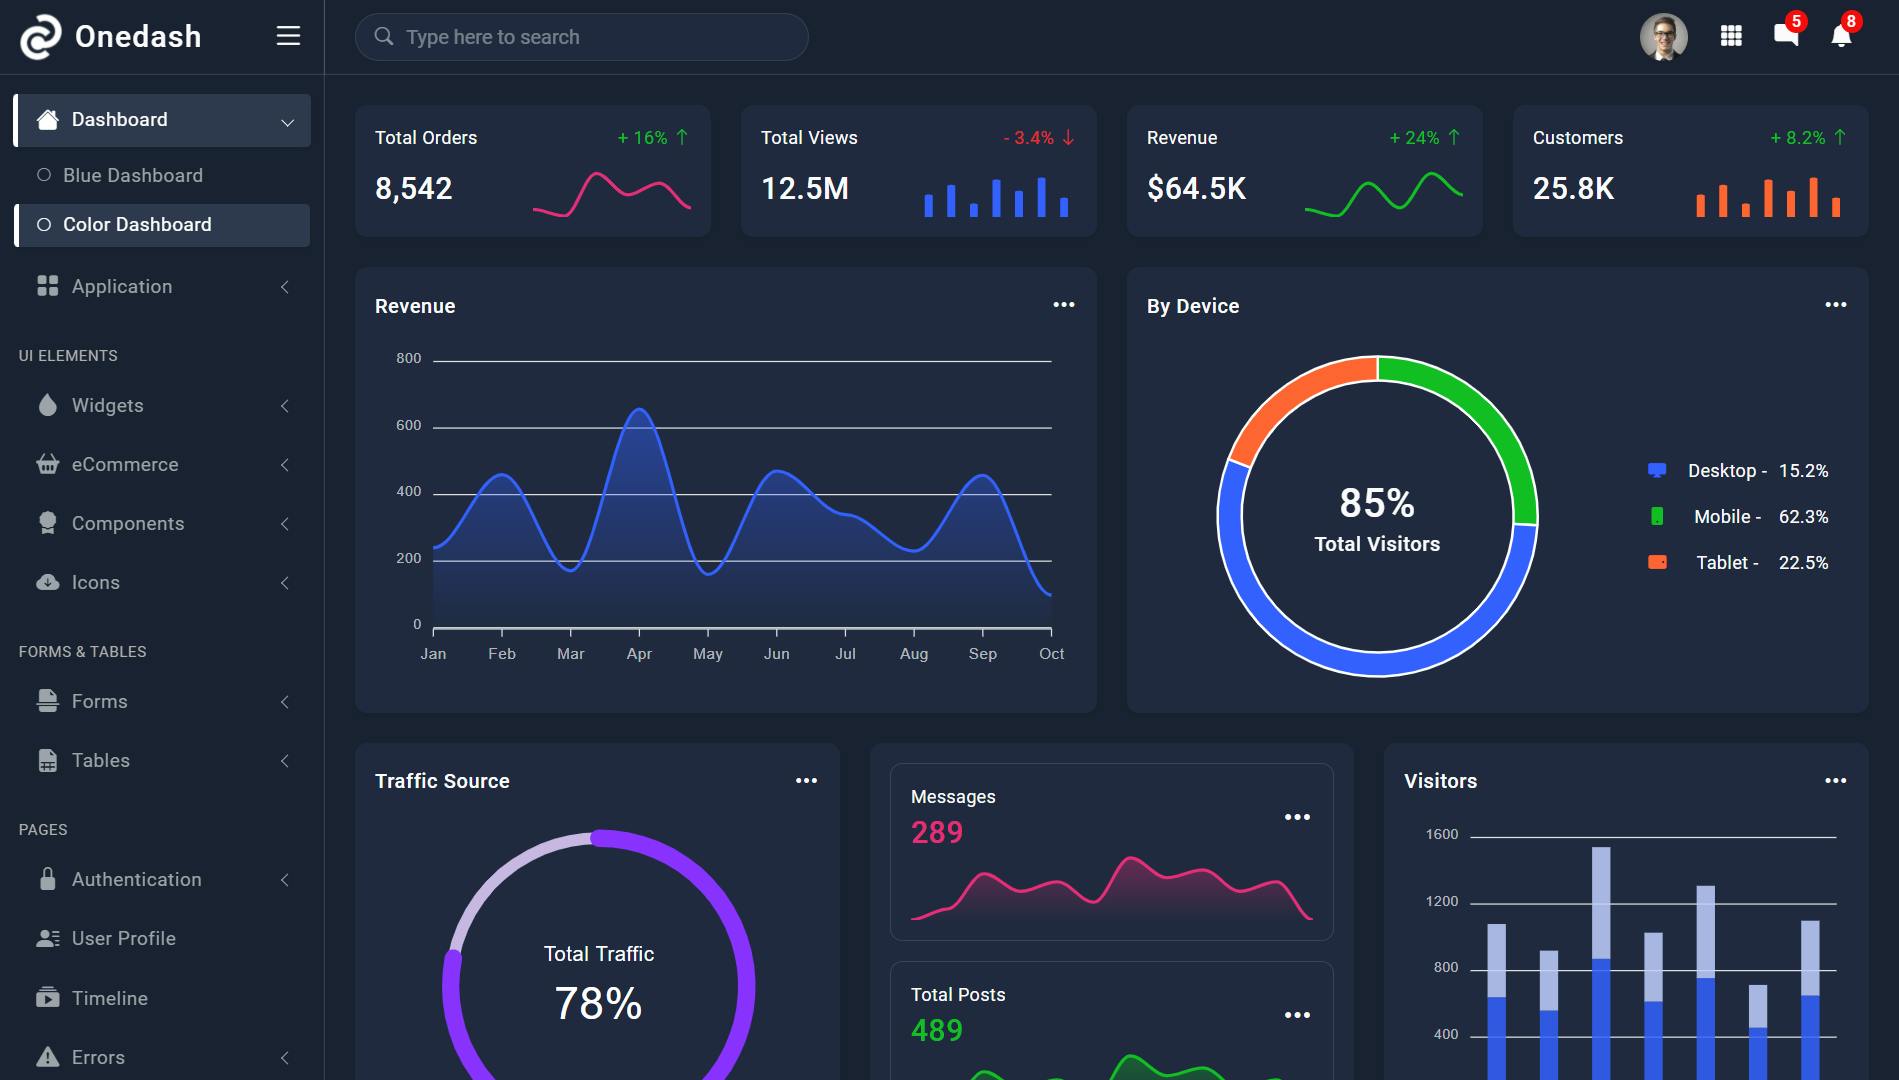
Task: Click the Dashboard home icon
Action: (x=47, y=119)
